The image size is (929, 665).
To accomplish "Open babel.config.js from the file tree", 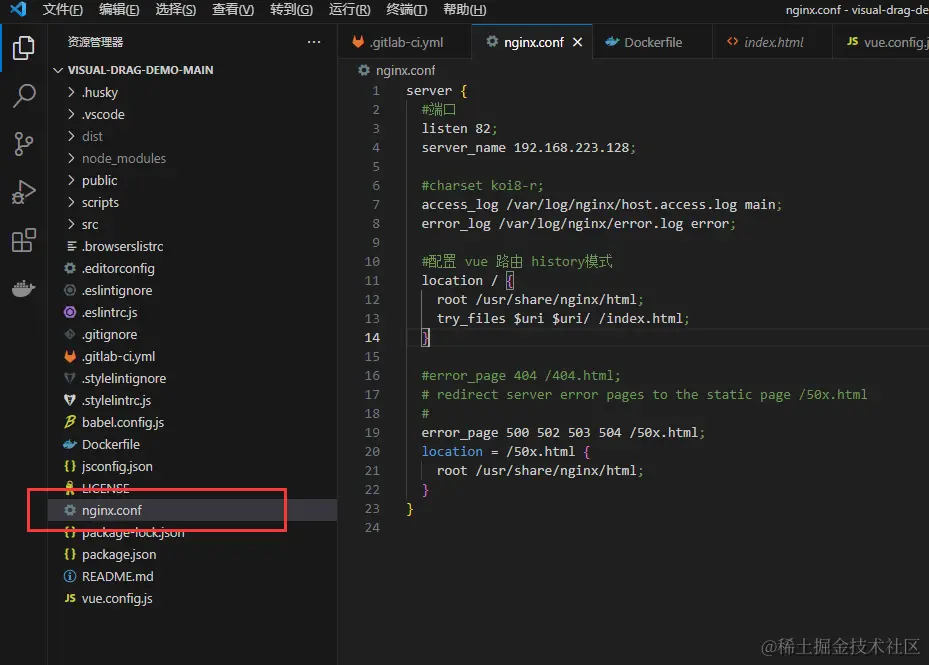I will coord(192,422).
